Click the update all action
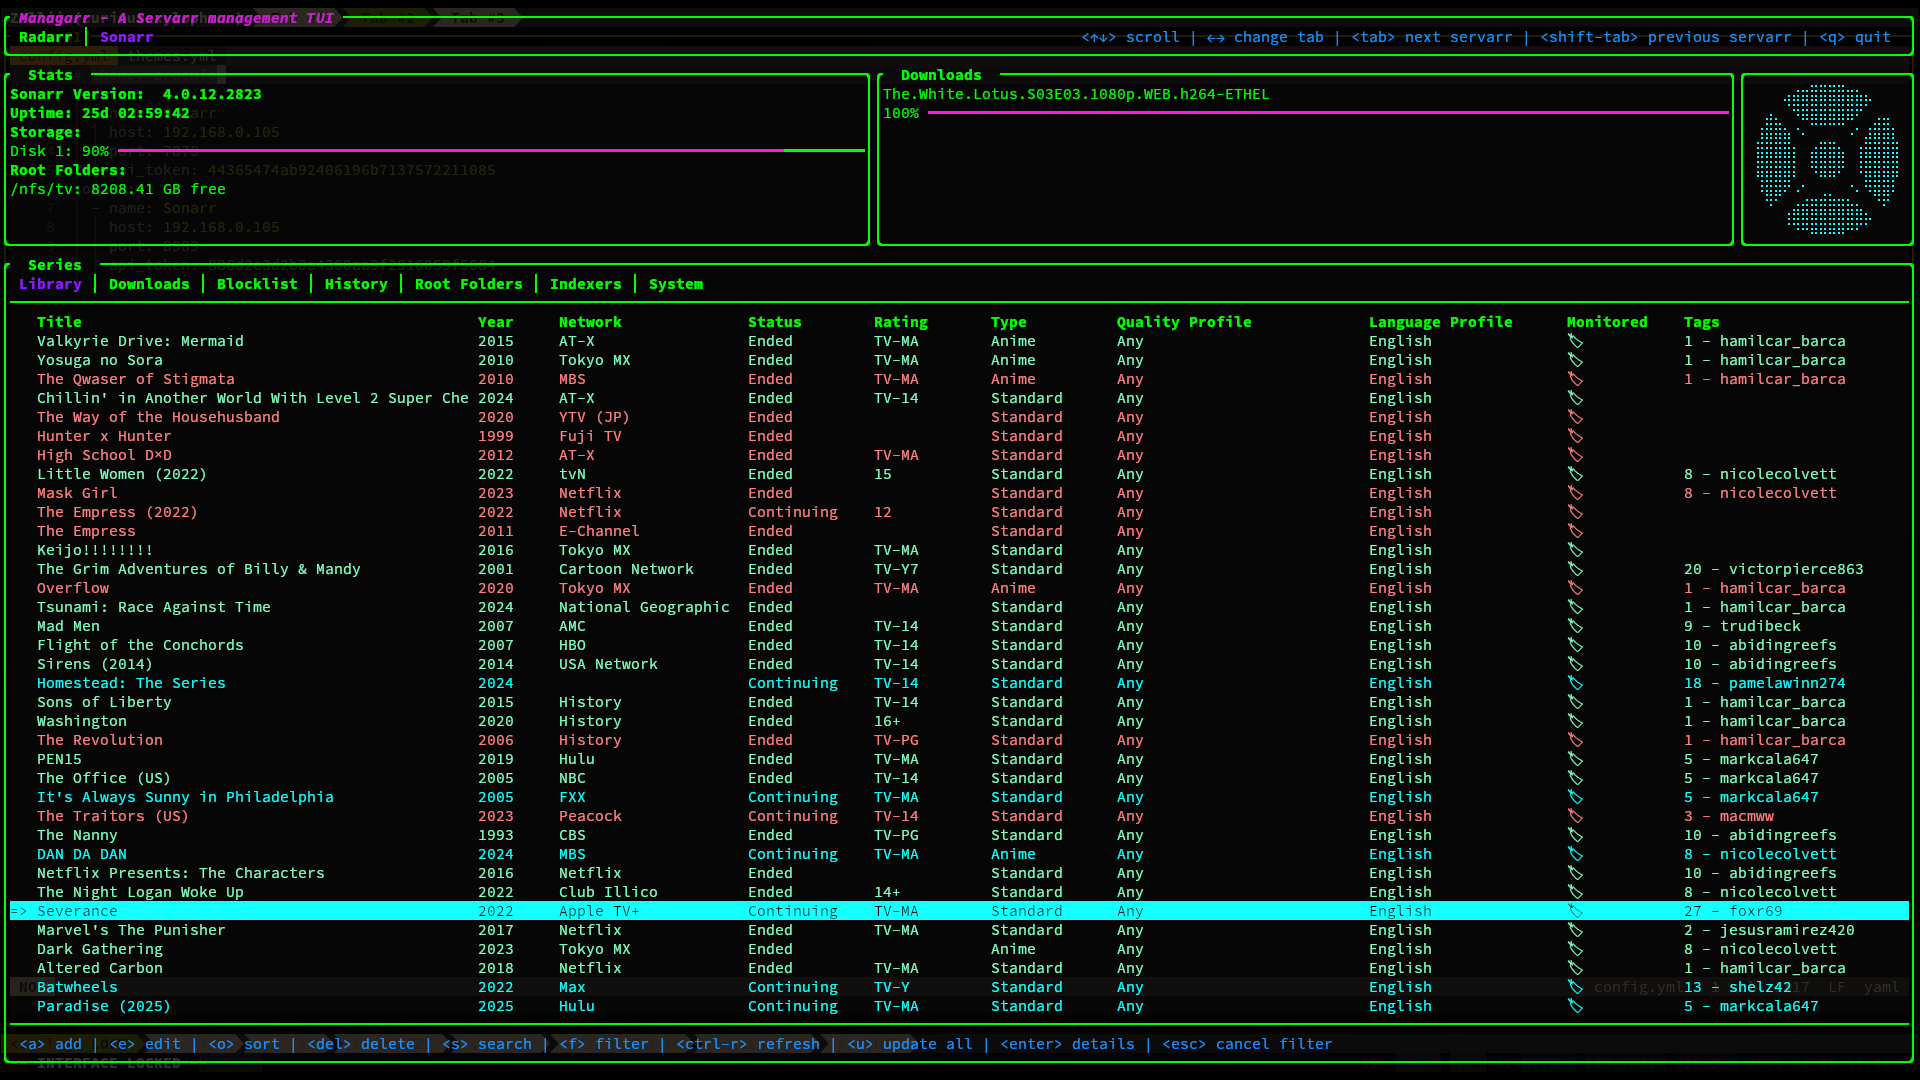 [x=914, y=1043]
